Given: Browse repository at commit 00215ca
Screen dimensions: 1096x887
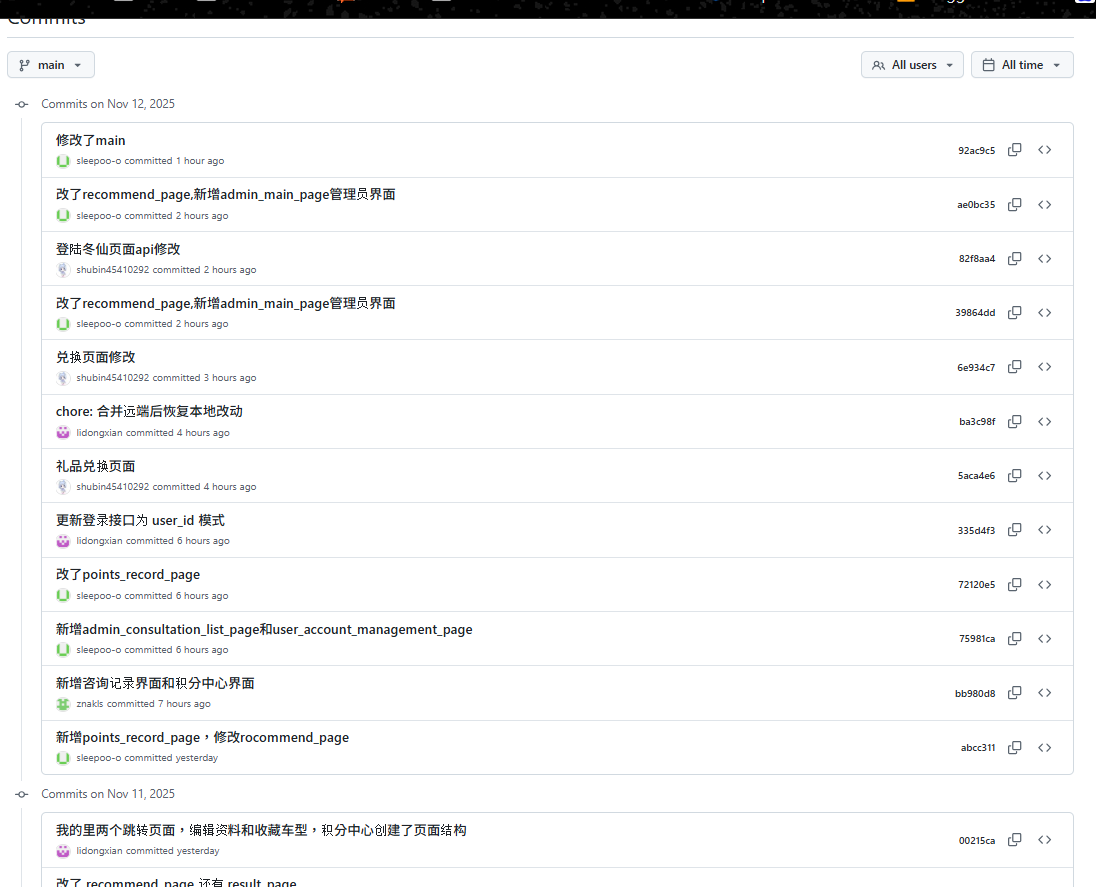Looking at the screenshot, I should pos(1044,839).
